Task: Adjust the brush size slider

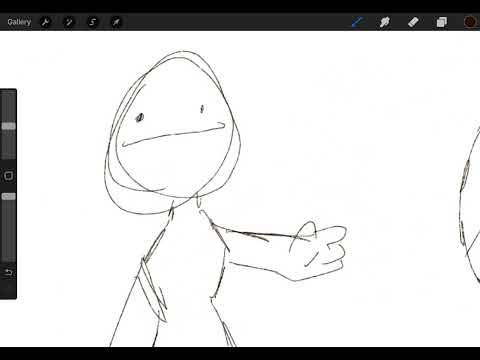Action: [x=9, y=126]
